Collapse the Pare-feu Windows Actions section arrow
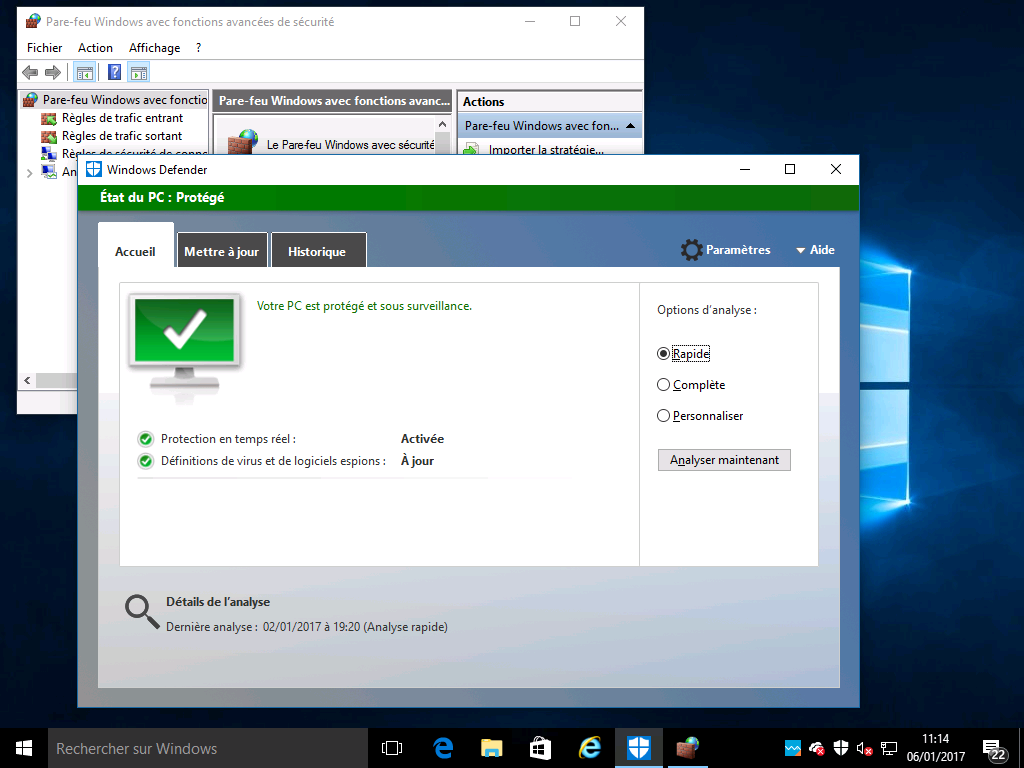The image size is (1024, 768). click(630, 126)
